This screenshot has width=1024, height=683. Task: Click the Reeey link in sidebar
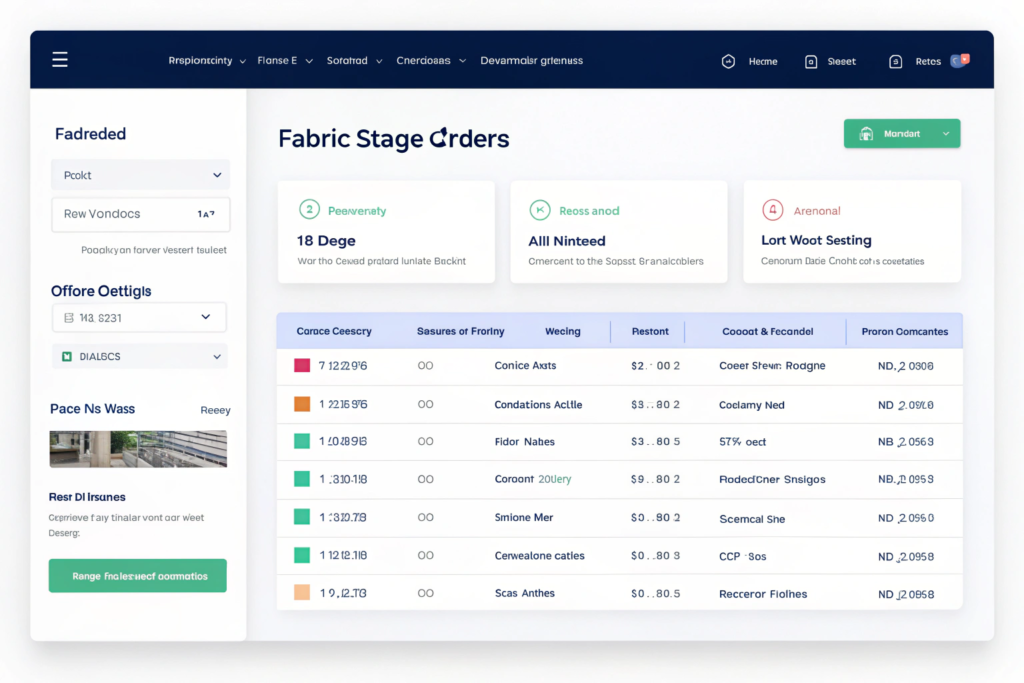215,410
